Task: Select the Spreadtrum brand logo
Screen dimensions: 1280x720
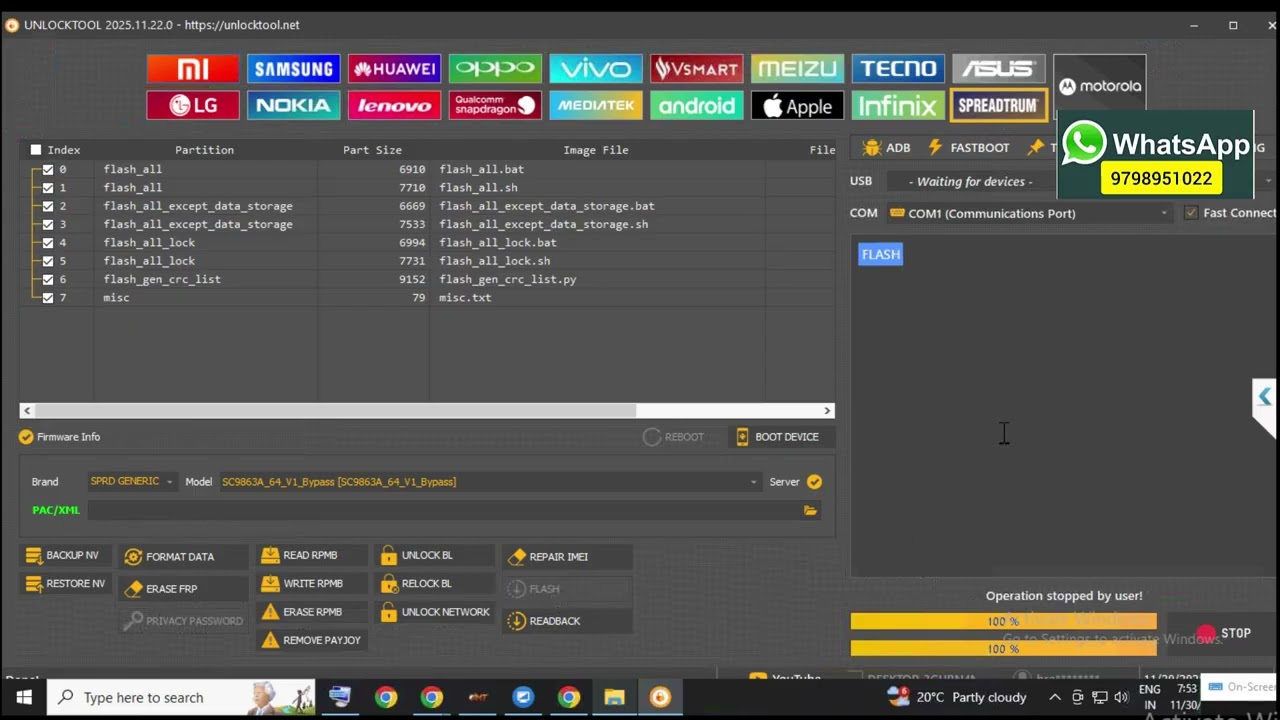Action: 999,105
